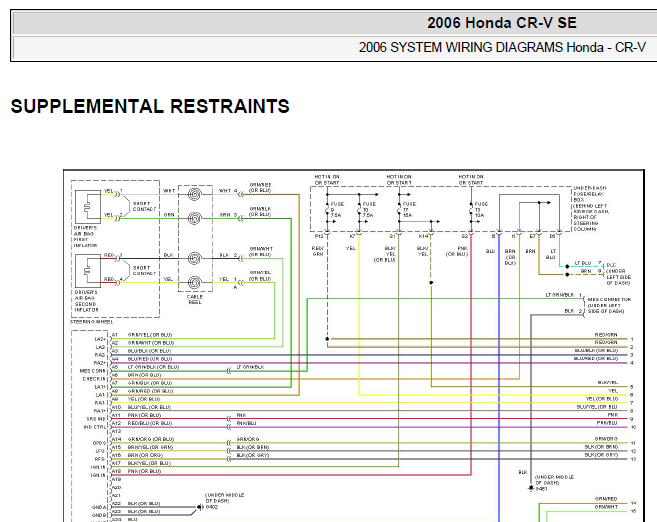657x522 pixels.
Task: Click the SUPPLEMENTAL RESTRAINTS heading
Action: pos(150,106)
